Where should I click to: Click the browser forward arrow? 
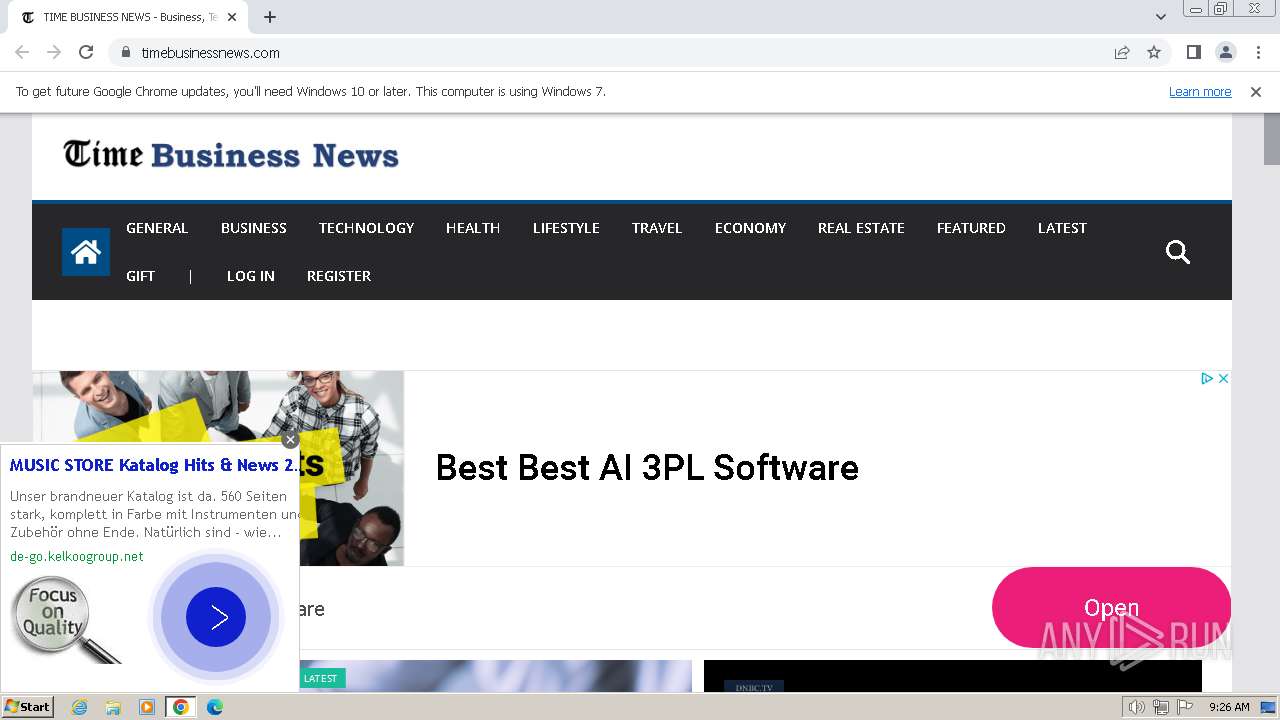point(54,52)
